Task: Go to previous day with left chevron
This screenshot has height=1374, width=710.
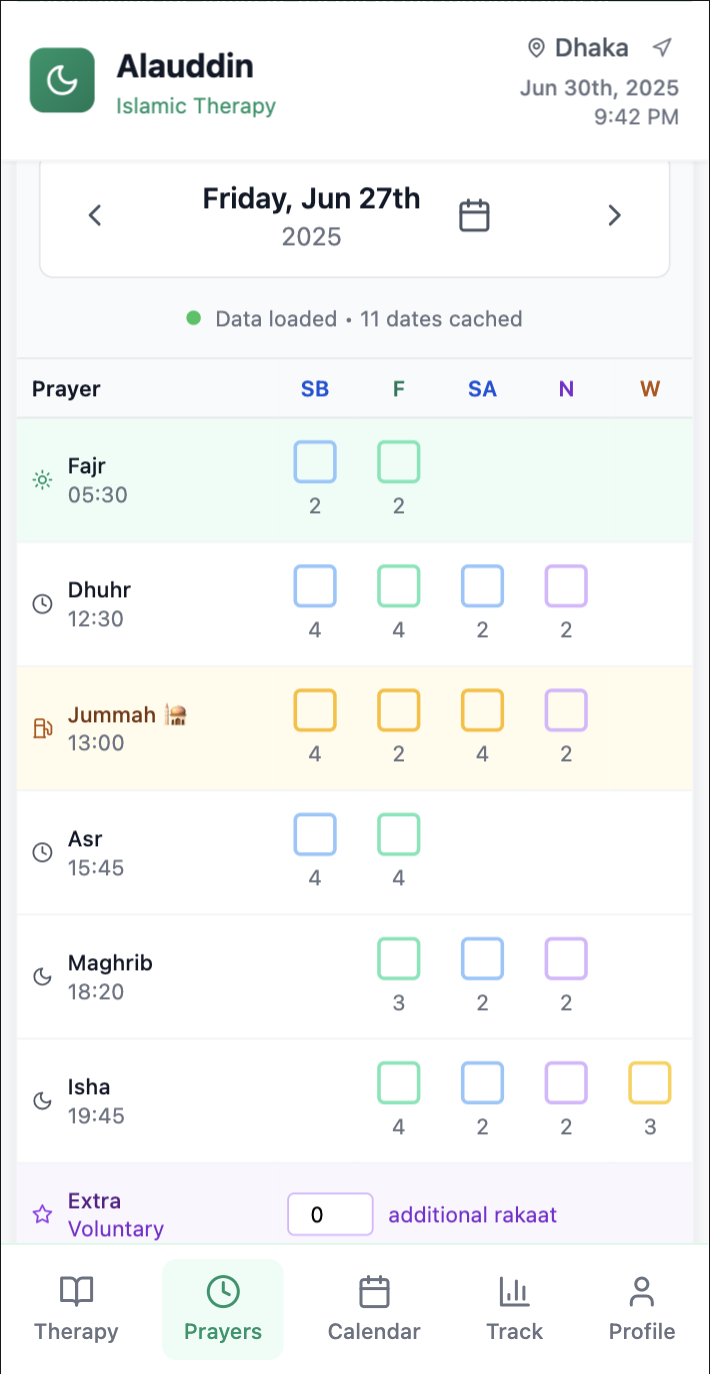Action: coord(95,215)
